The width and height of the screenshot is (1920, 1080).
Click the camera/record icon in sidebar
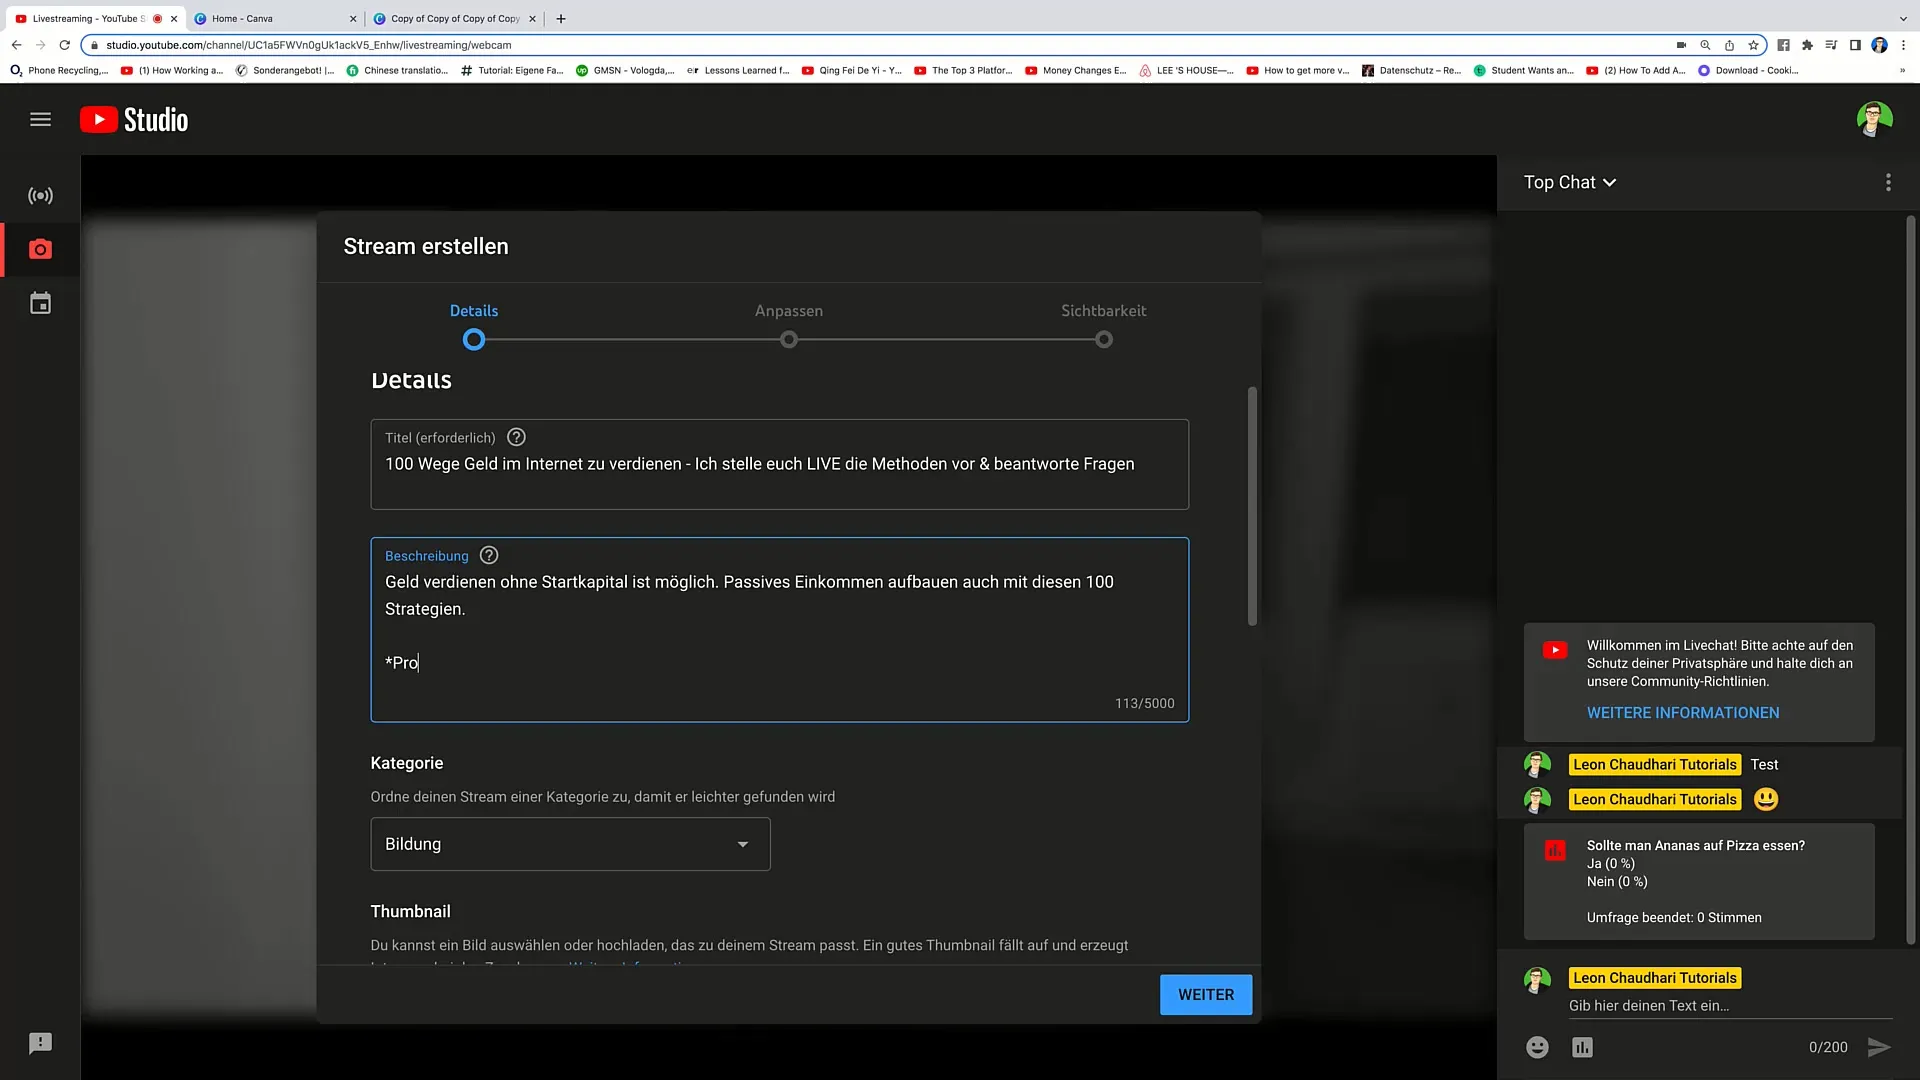(x=40, y=249)
